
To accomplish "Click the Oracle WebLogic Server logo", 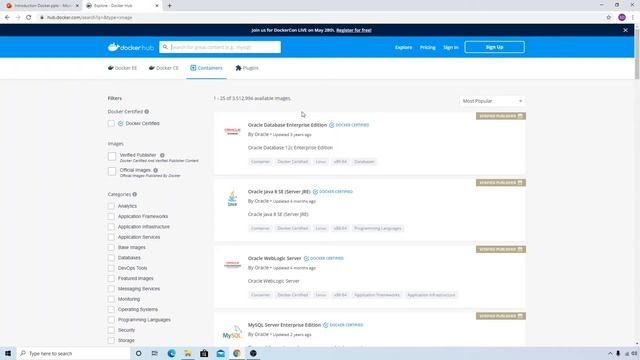I will point(232,264).
